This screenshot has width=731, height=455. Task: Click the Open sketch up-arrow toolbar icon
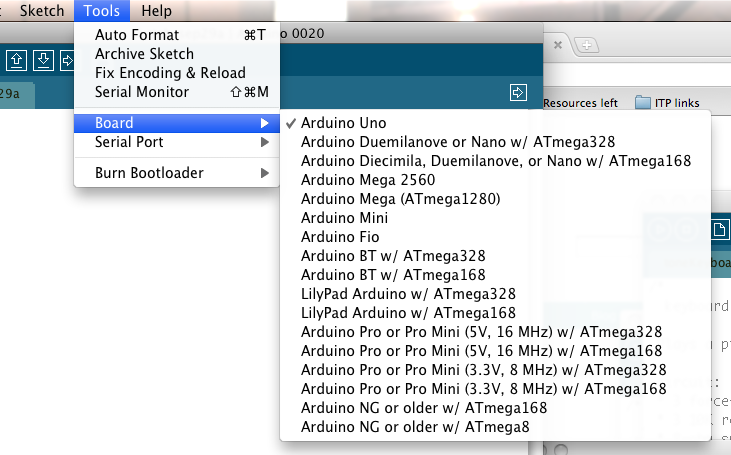(17, 60)
